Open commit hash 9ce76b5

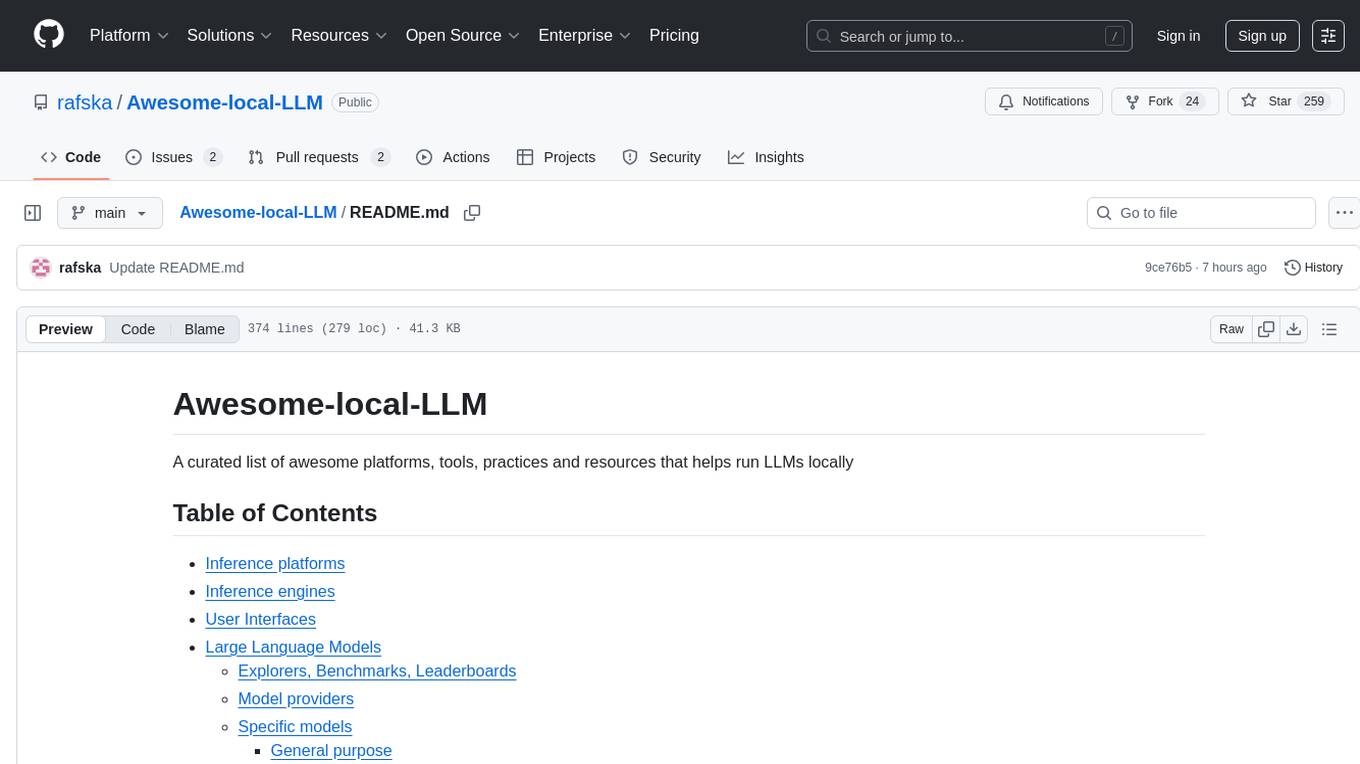tap(1168, 267)
